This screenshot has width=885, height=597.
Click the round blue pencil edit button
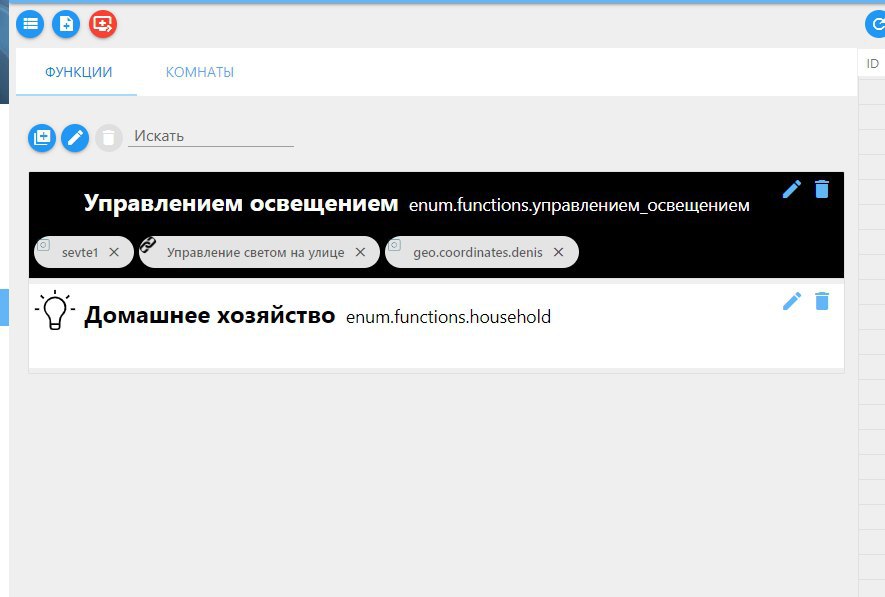75,138
